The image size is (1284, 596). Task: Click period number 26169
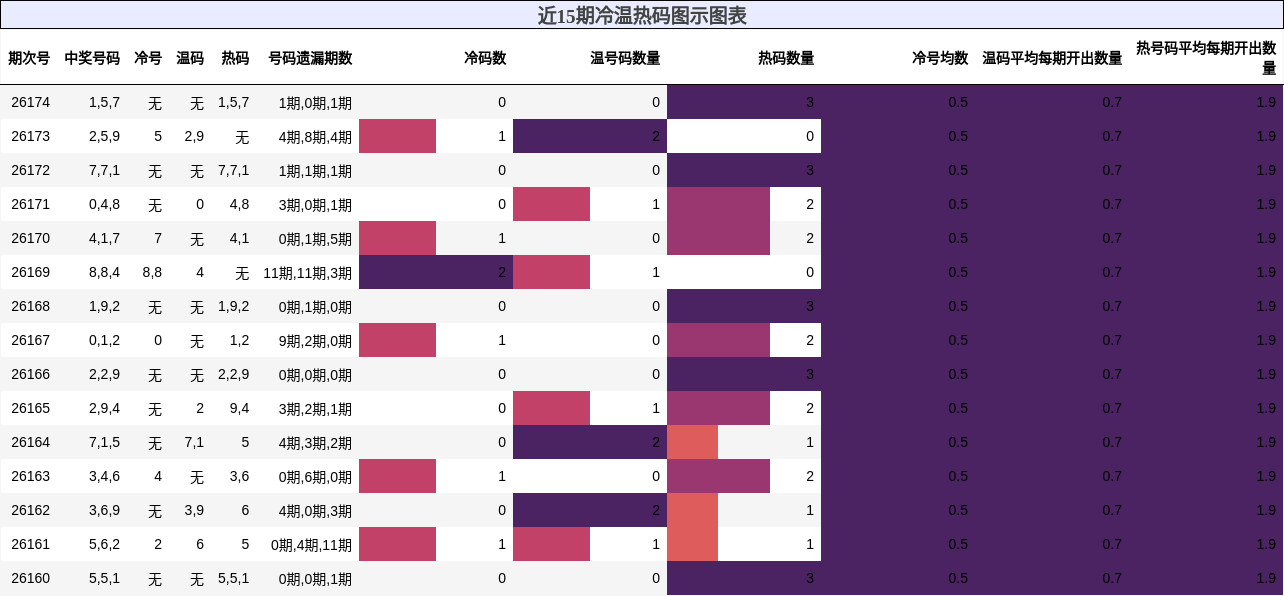pyautogui.click(x=30, y=272)
